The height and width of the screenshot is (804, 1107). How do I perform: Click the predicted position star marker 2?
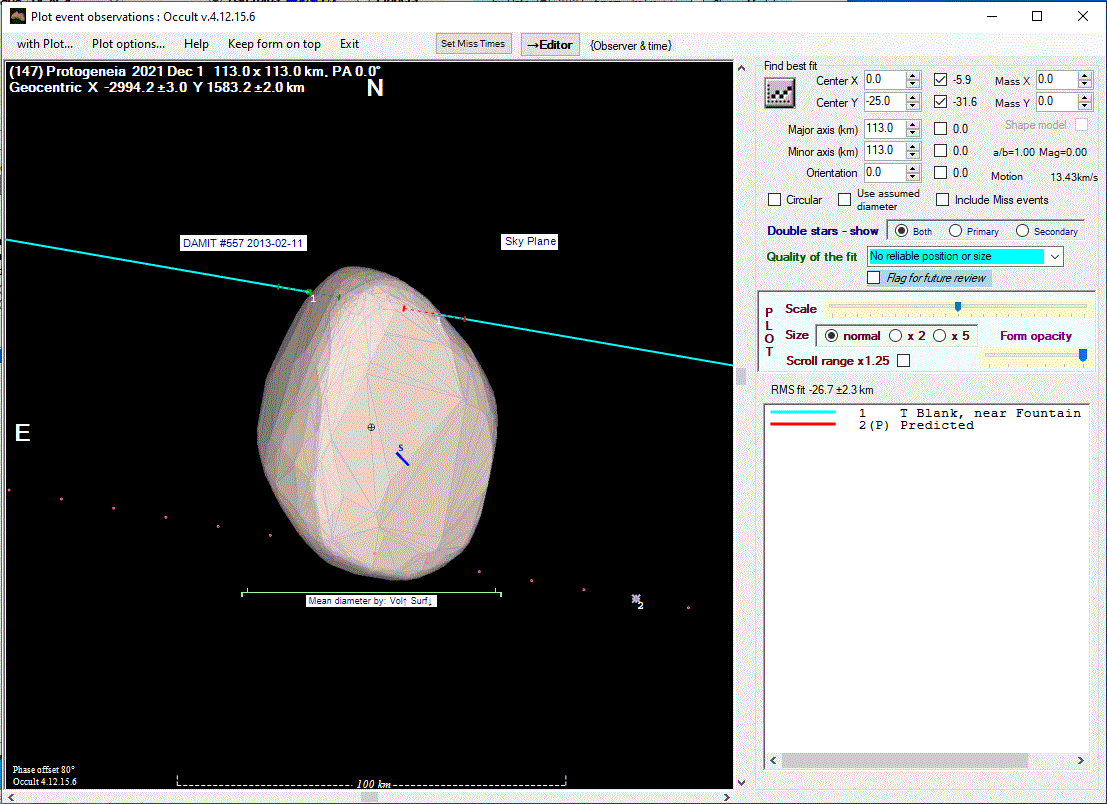[x=636, y=599]
